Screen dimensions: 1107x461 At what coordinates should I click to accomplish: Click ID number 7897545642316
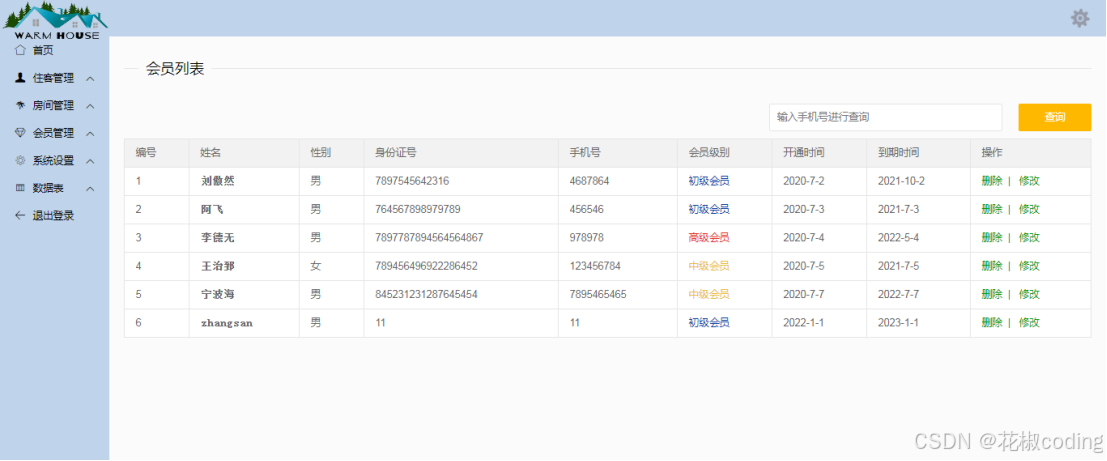point(412,181)
